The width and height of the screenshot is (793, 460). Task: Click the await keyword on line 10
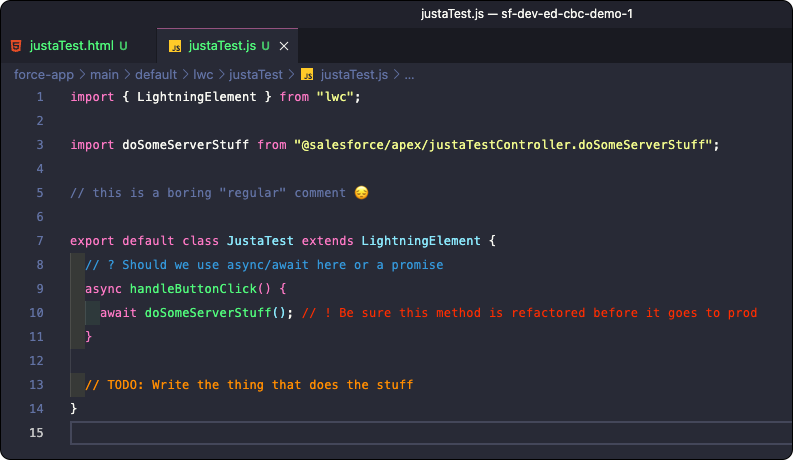coord(118,312)
